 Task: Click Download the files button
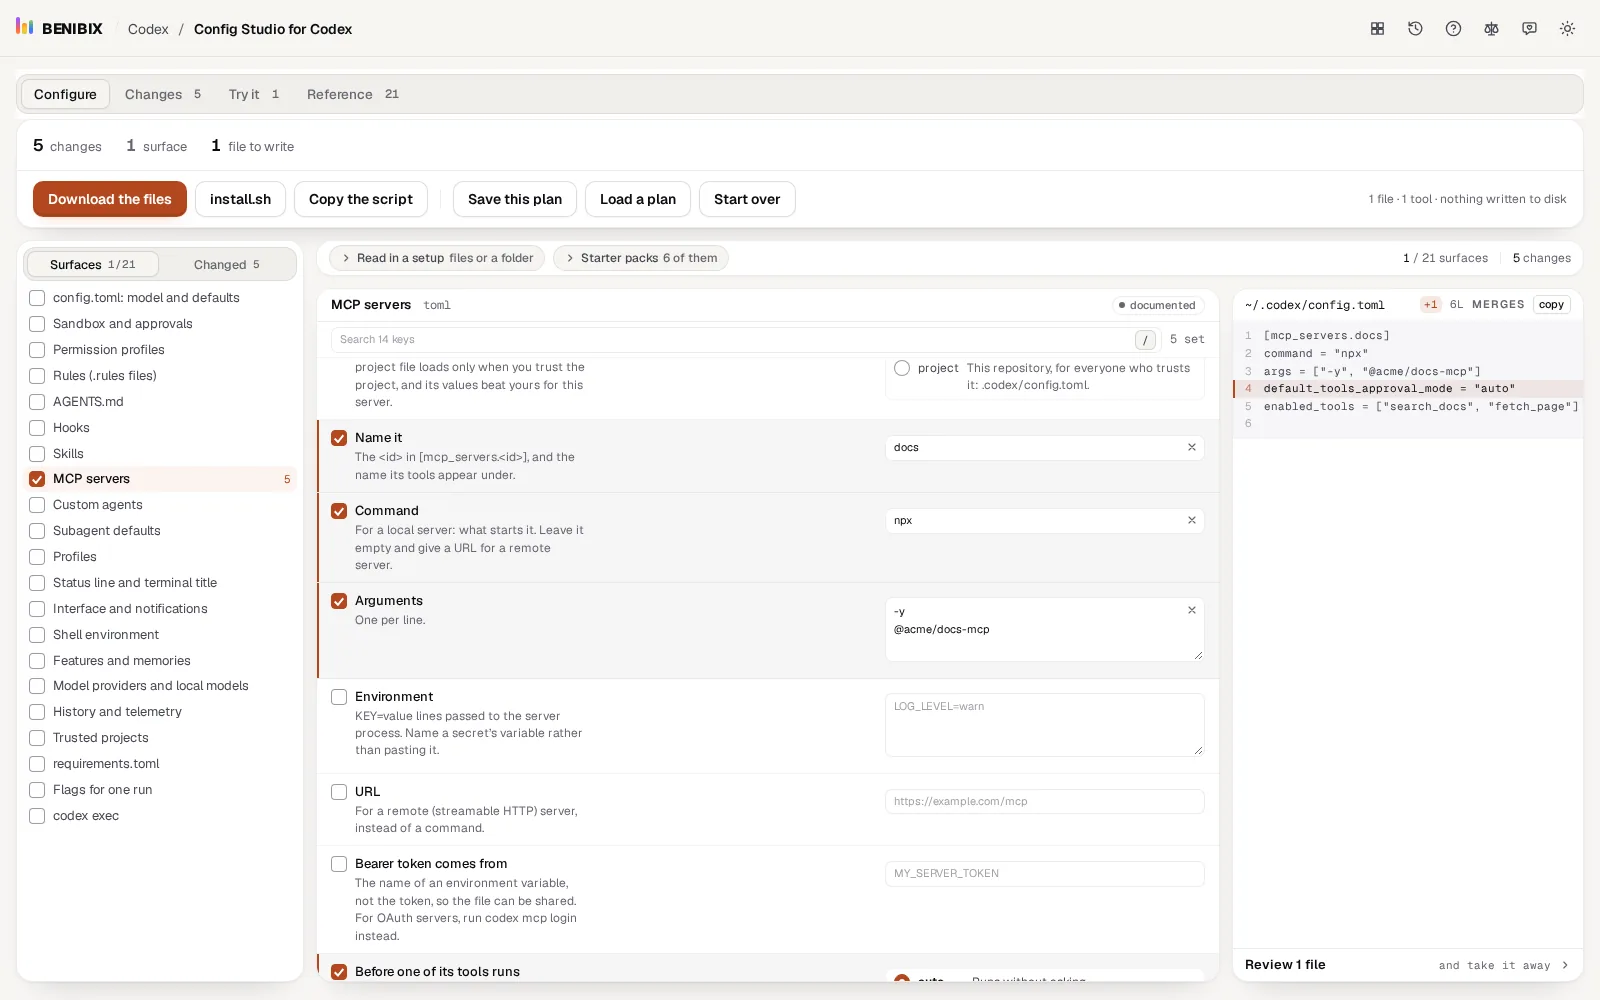[x=110, y=199]
